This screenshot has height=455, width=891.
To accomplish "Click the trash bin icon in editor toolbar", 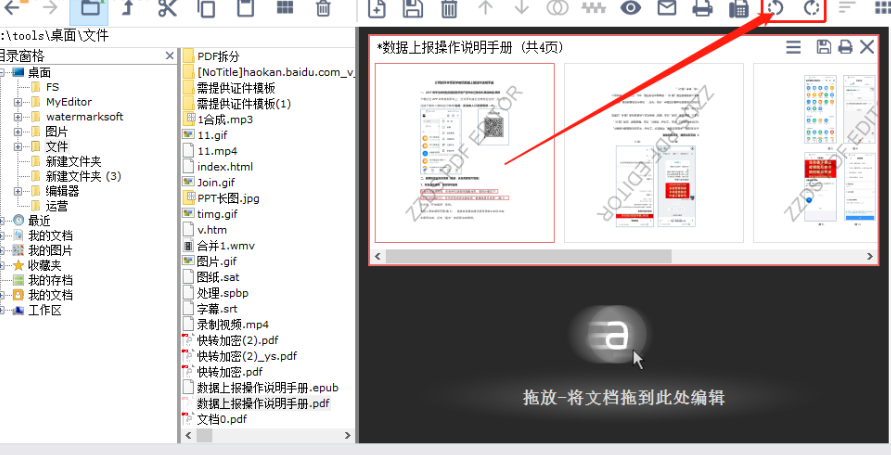I will [x=449, y=8].
